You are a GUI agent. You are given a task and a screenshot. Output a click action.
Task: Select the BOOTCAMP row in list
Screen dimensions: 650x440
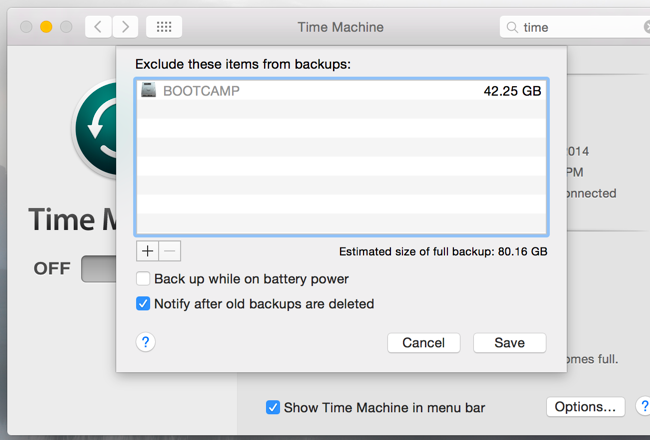[341, 90]
